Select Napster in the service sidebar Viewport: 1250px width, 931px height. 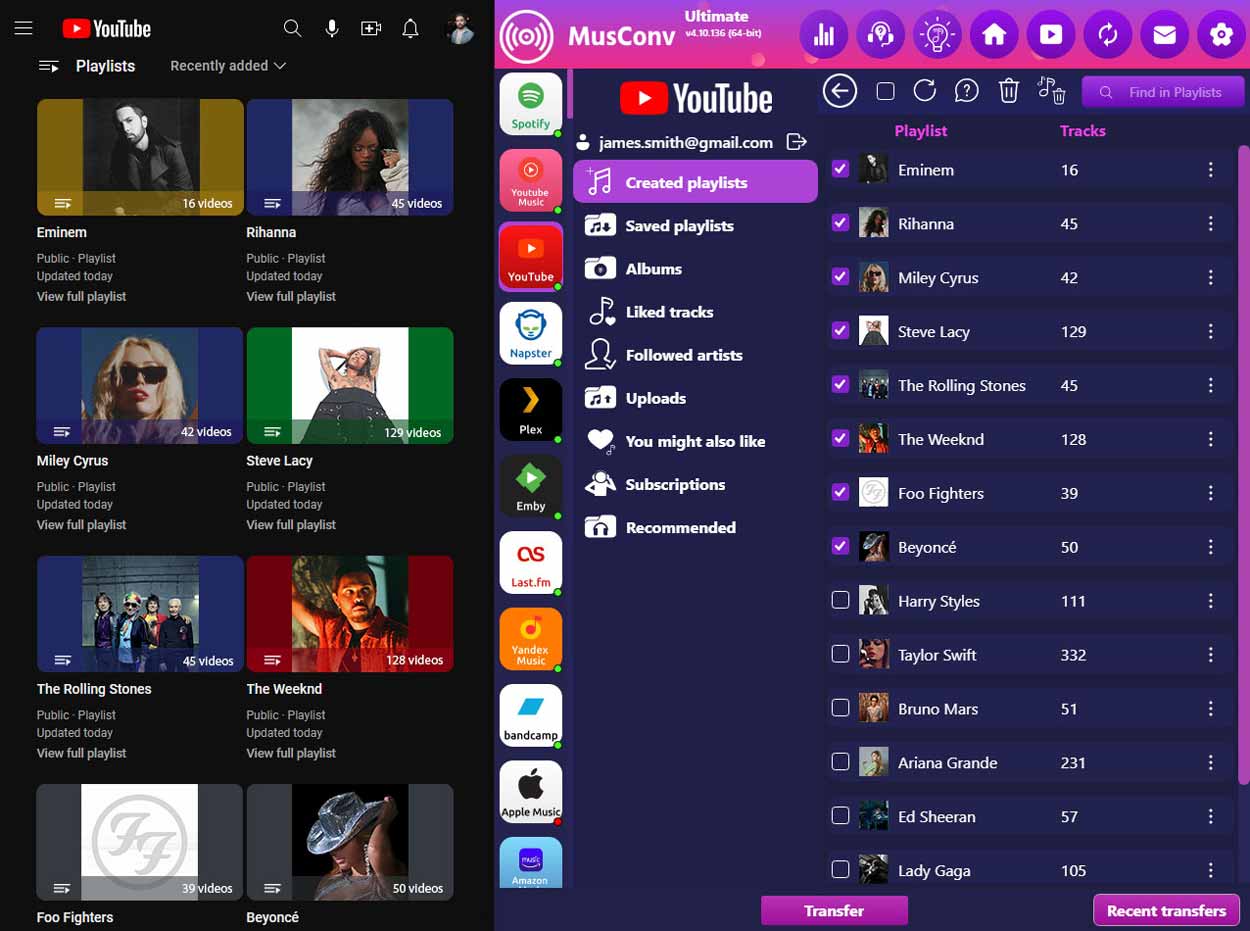tap(531, 333)
